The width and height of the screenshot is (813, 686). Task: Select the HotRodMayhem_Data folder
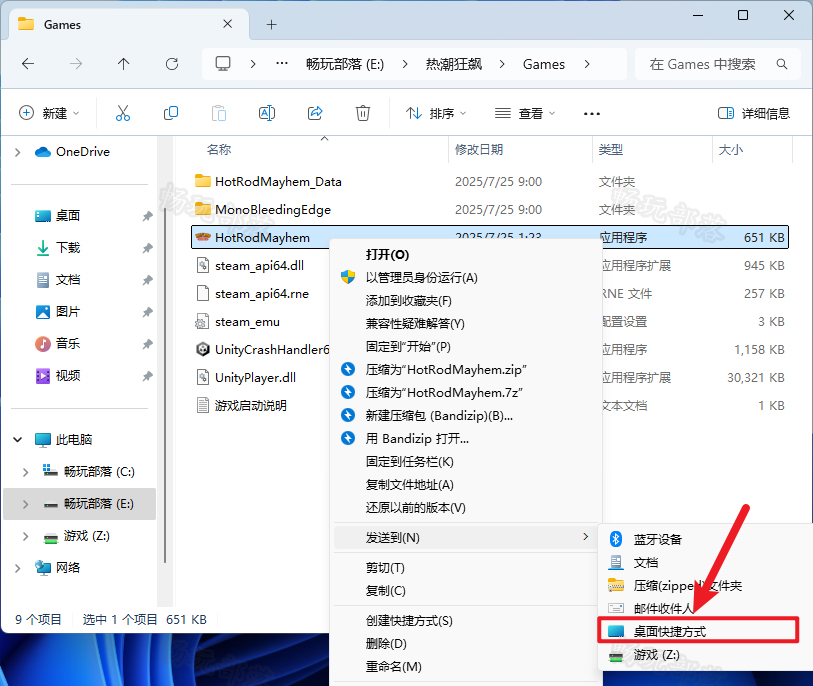(278, 181)
